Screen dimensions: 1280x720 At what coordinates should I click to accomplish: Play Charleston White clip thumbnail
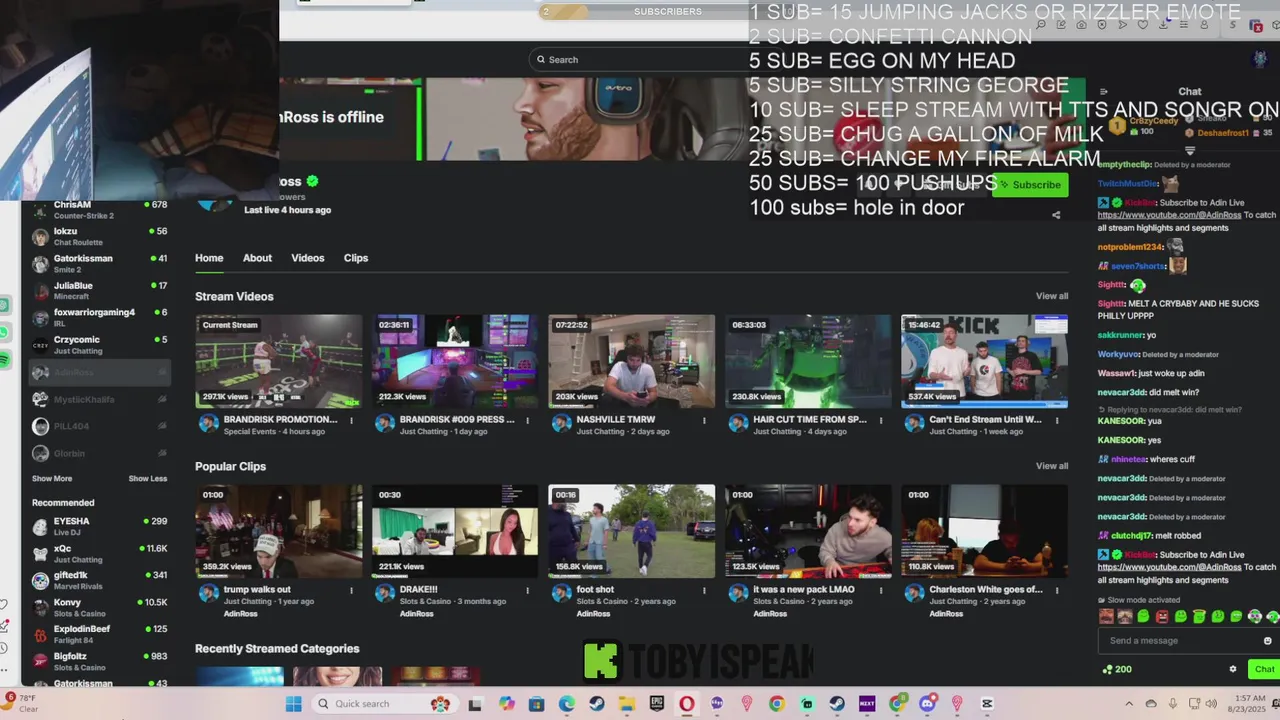(x=984, y=531)
